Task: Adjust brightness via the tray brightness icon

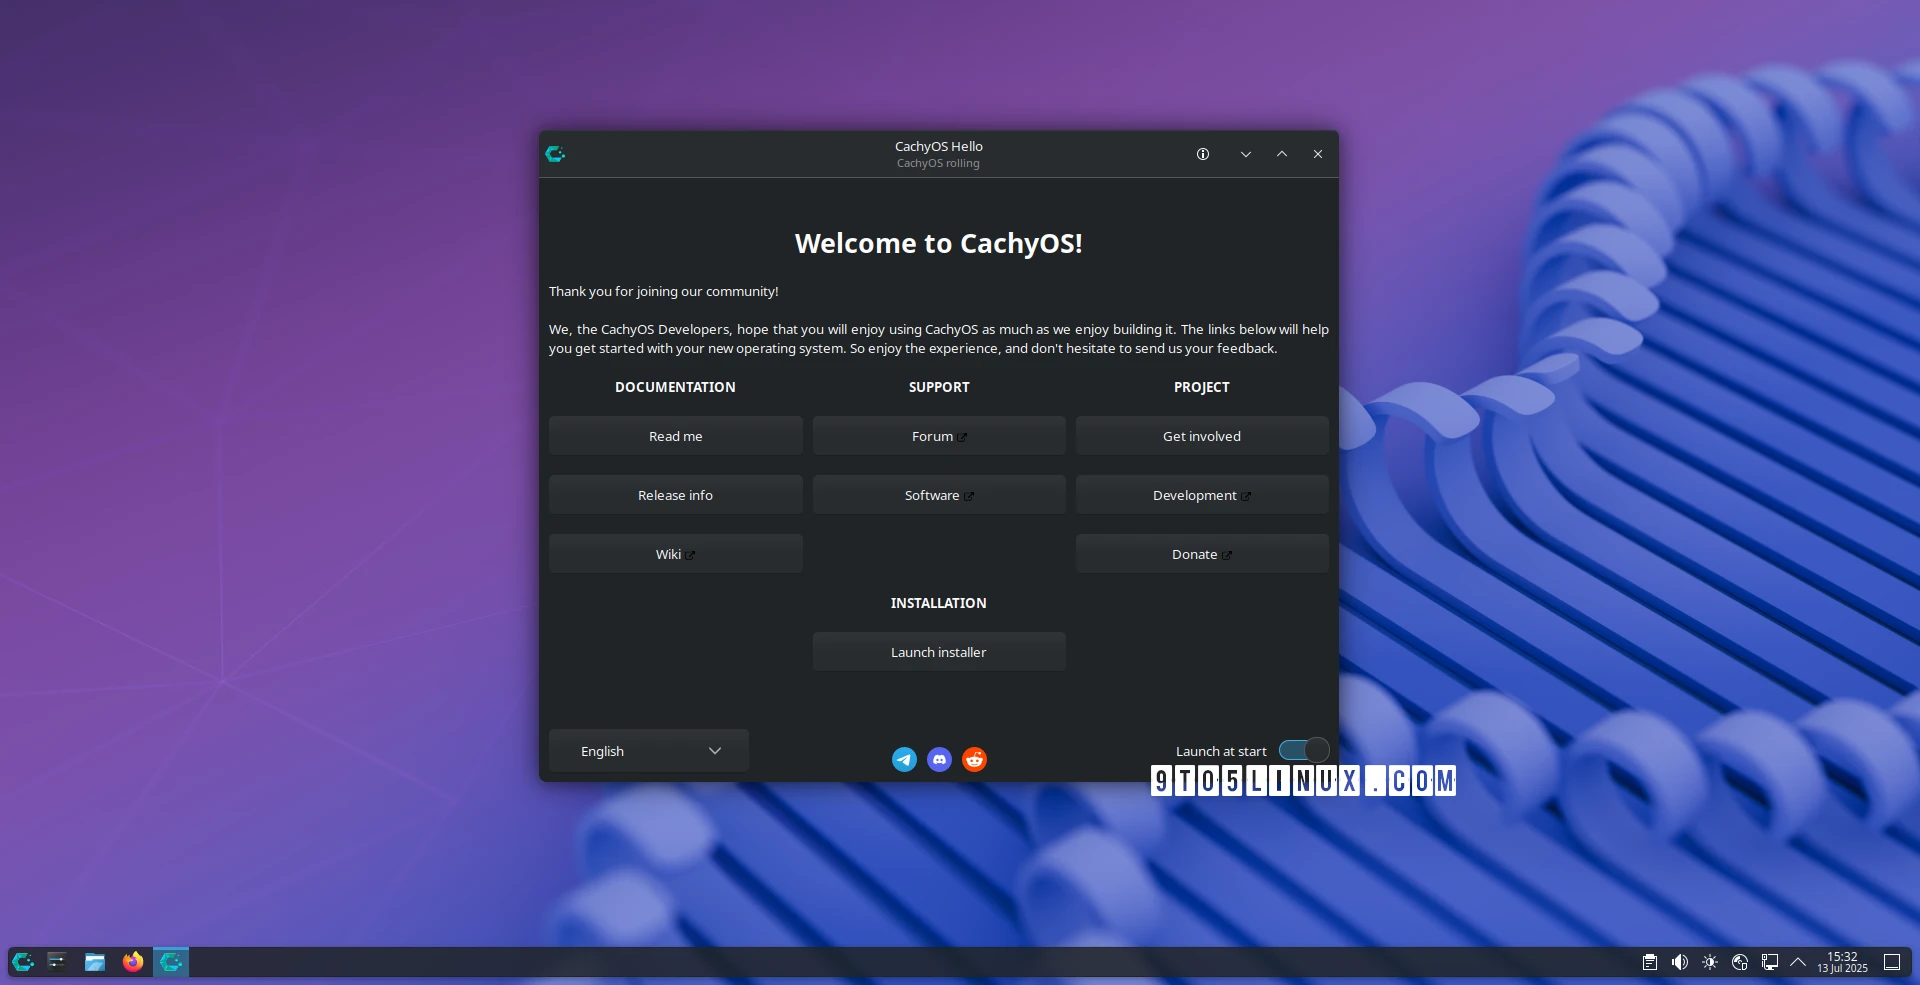Action: pos(1710,962)
